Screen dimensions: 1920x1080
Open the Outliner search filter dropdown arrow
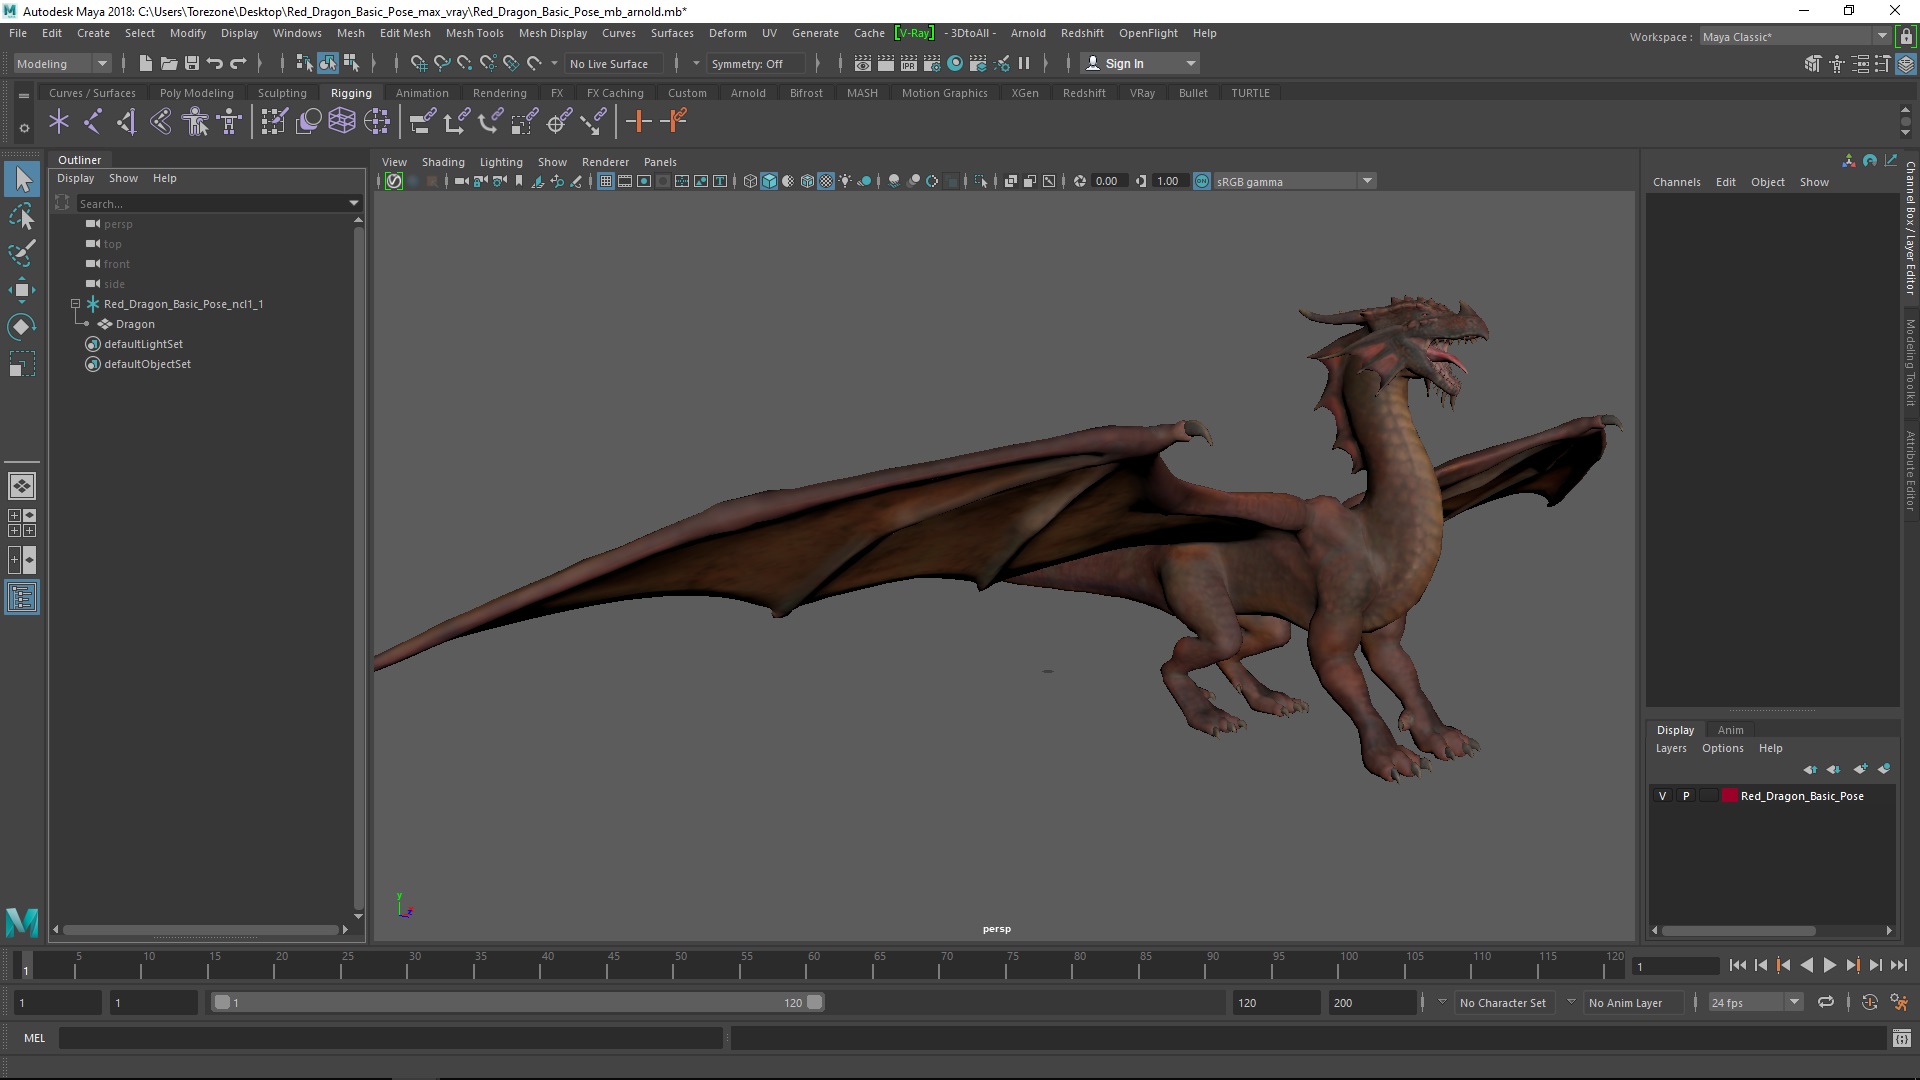[x=354, y=203]
